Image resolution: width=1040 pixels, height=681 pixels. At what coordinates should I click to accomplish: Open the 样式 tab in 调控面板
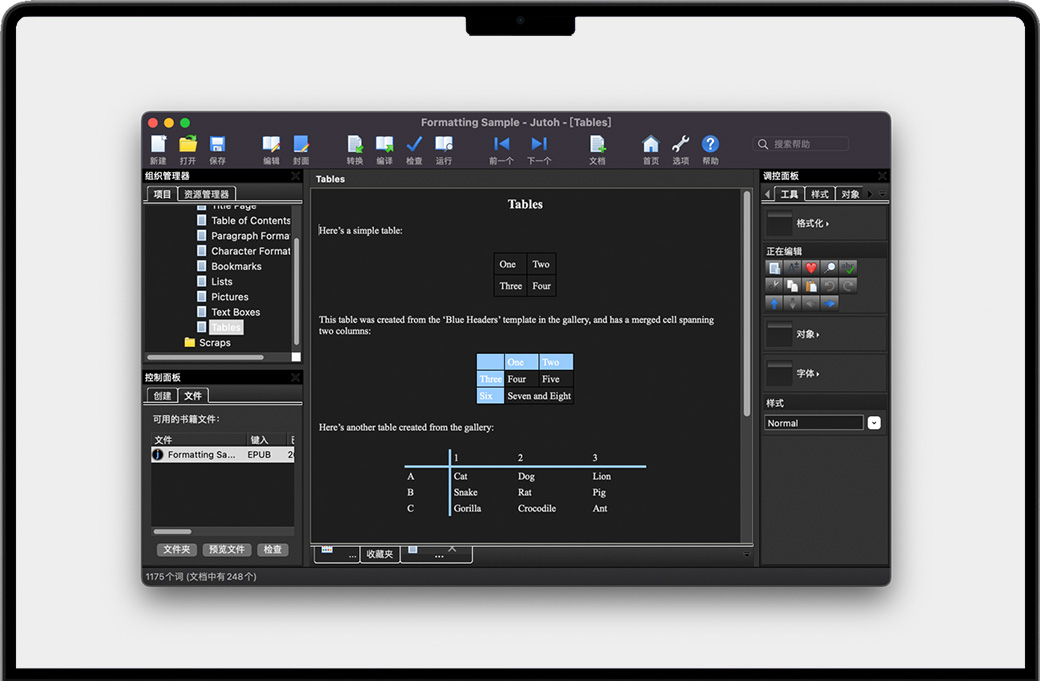pyautogui.click(x=820, y=194)
